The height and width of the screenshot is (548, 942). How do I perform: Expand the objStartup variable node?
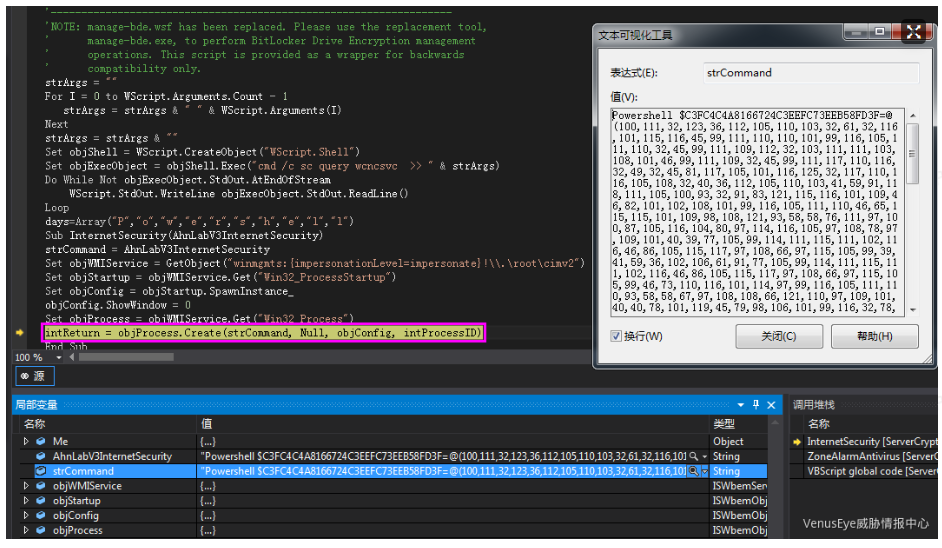pyautogui.click(x=26, y=501)
